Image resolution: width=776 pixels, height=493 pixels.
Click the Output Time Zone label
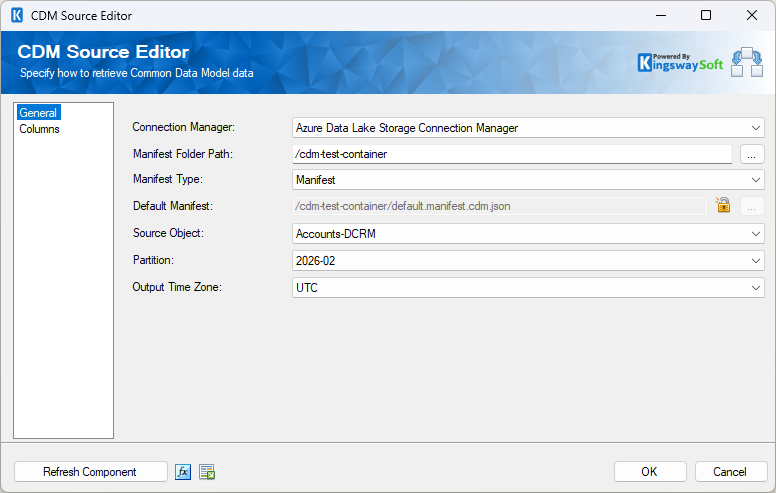tap(177, 287)
